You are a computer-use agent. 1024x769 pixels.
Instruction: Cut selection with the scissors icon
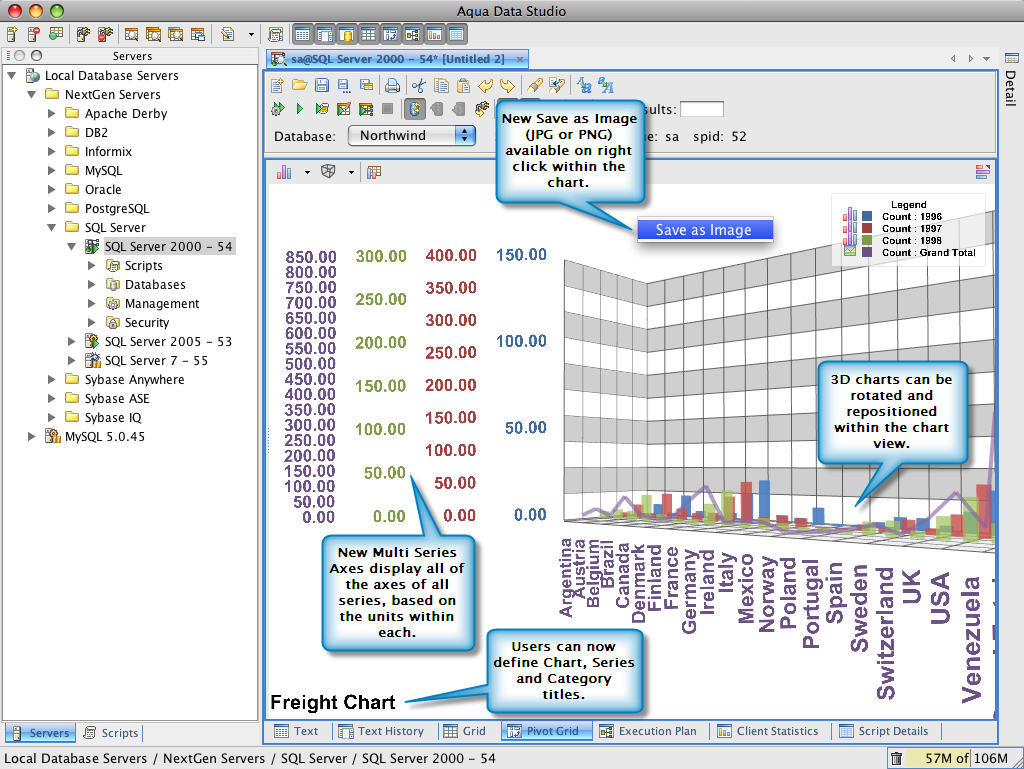(x=419, y=86)
